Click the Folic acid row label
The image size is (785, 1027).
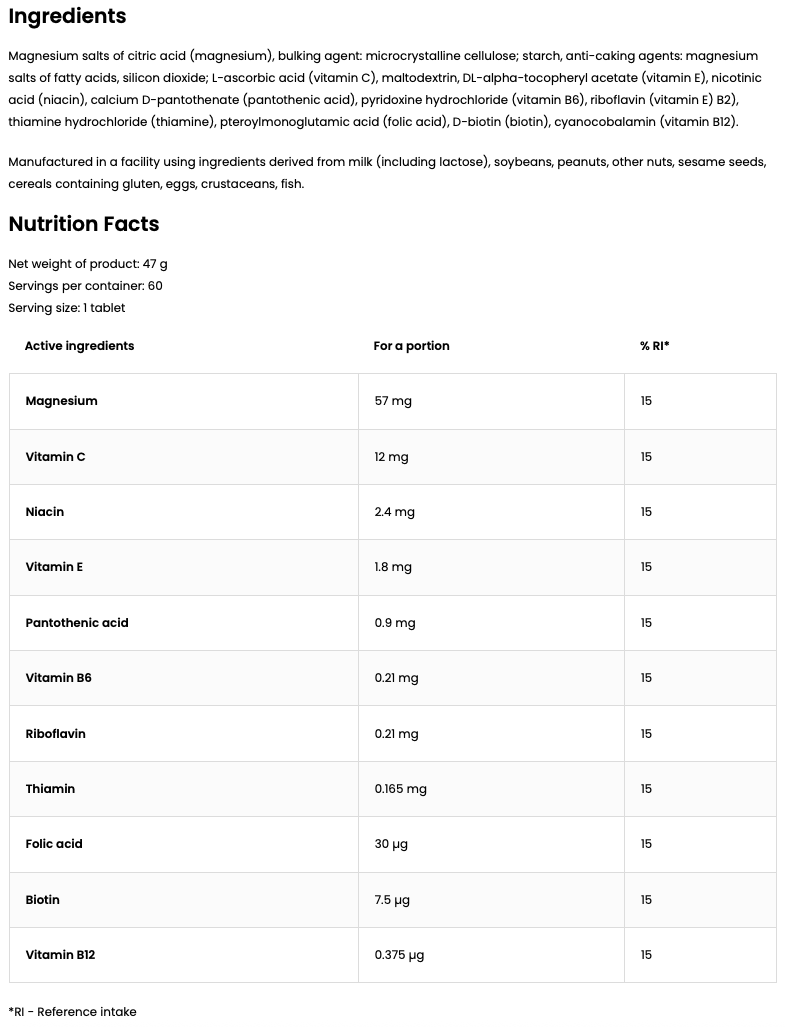tap(54, 844)
